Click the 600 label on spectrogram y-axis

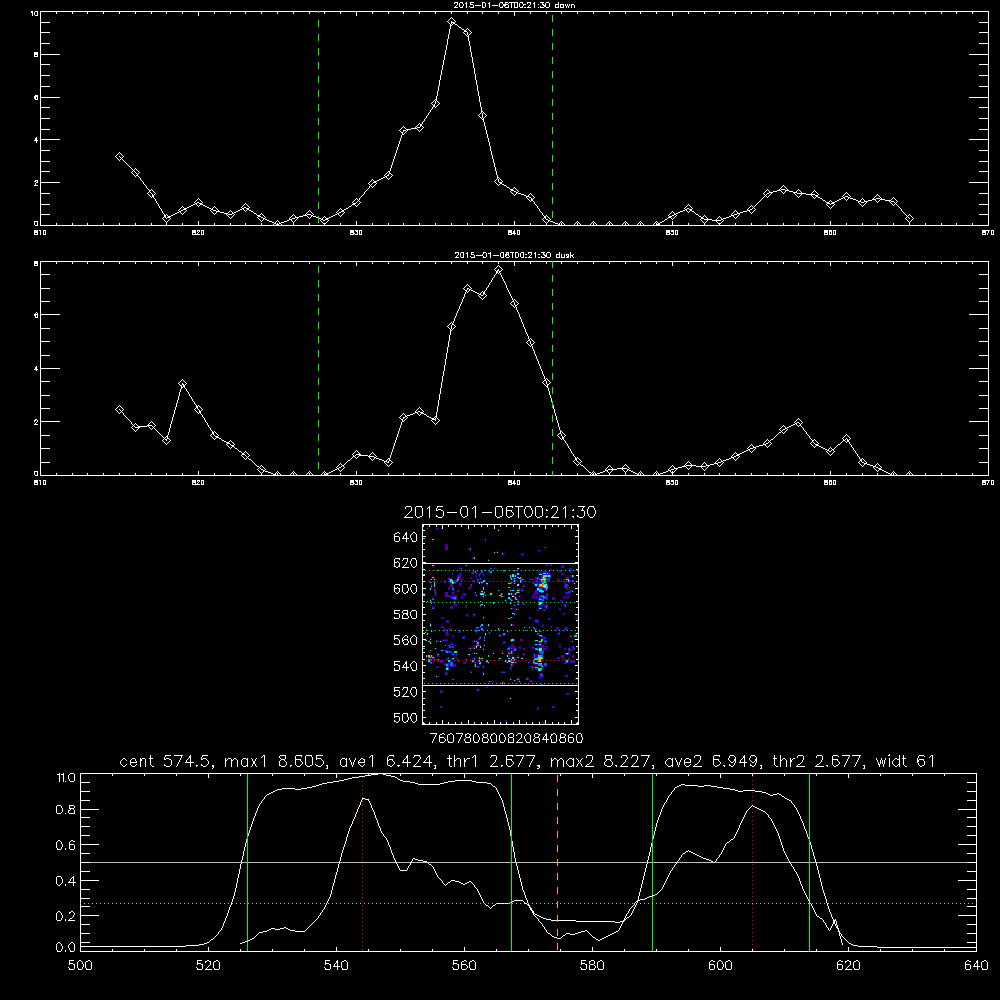pos(406,589)
